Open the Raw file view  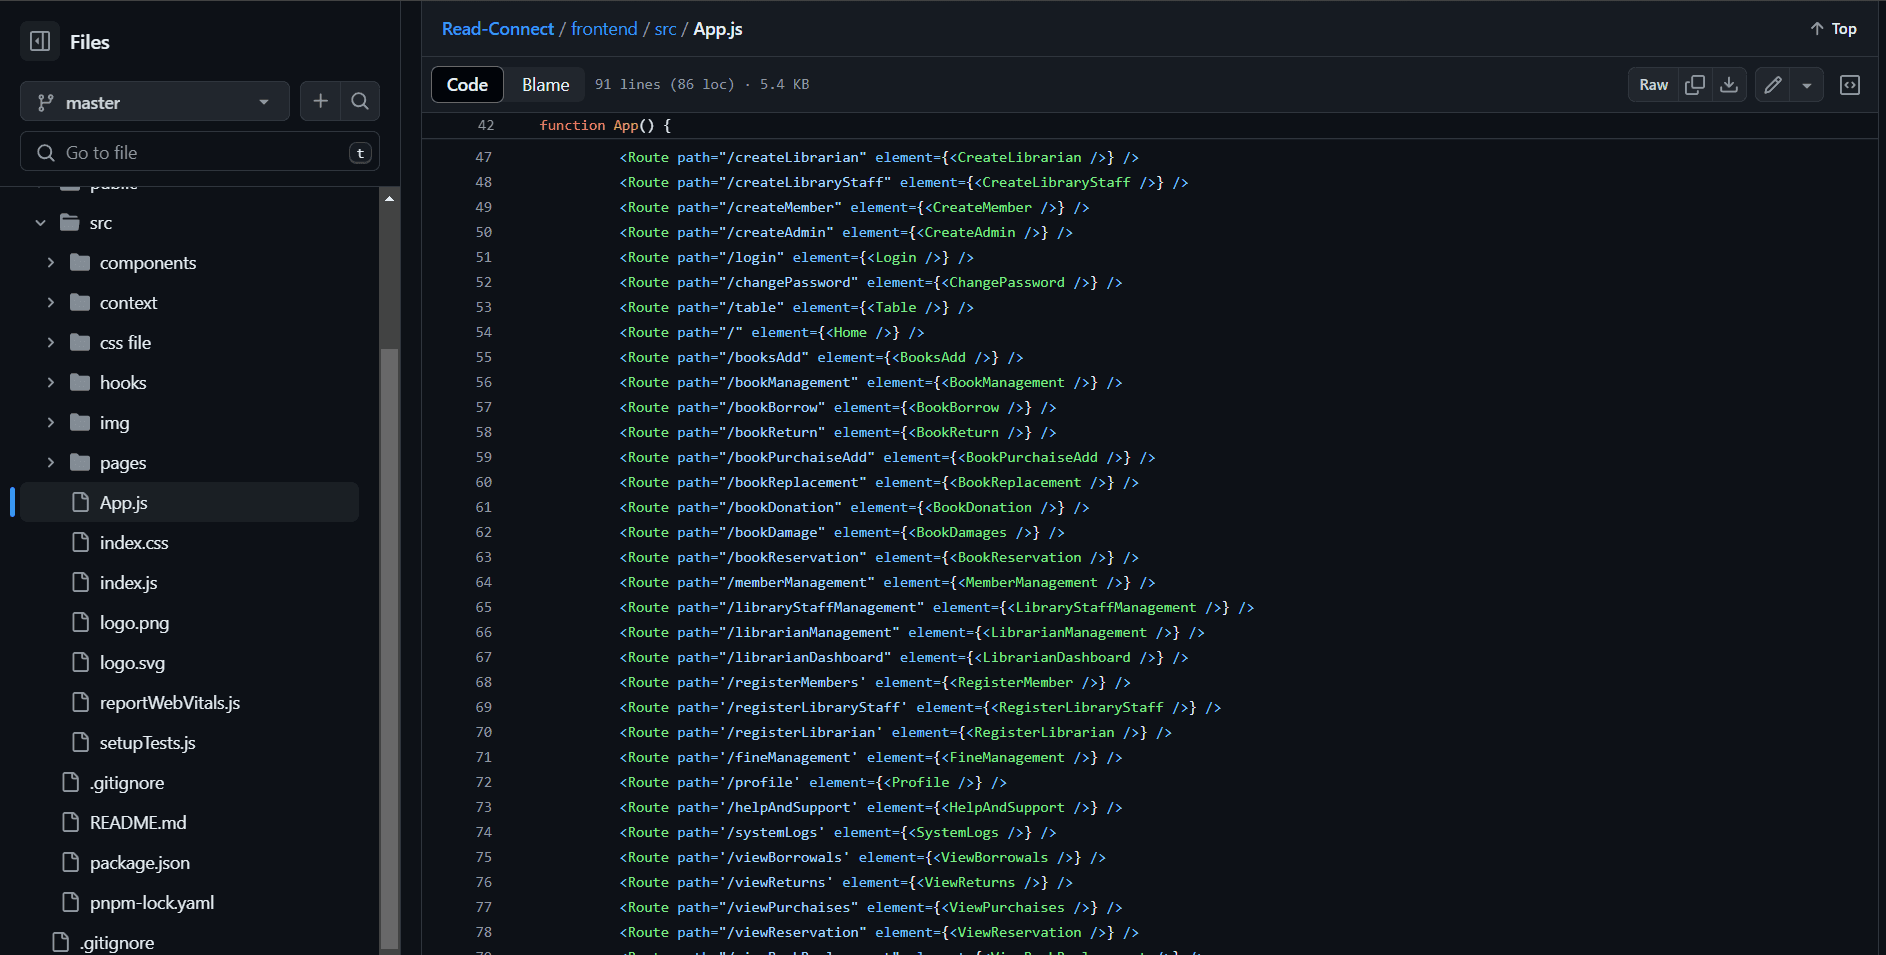coord(1653,85)
